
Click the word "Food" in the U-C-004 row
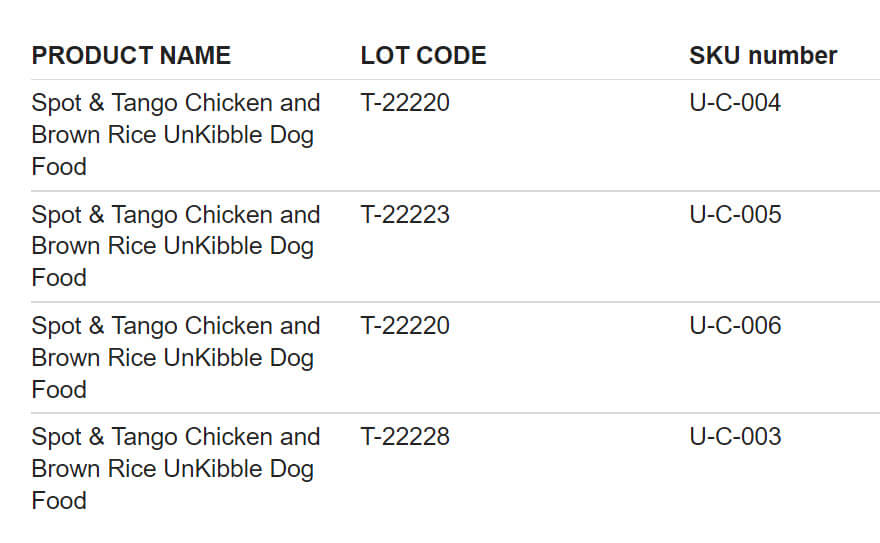[x=59, y=166]
